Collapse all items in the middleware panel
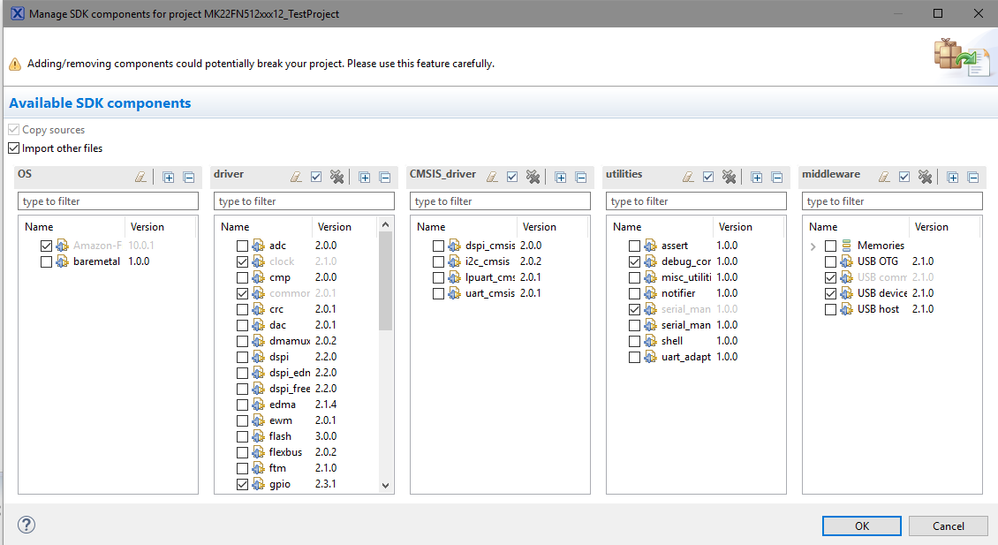The image size is (998, 545). coord(973,177)
